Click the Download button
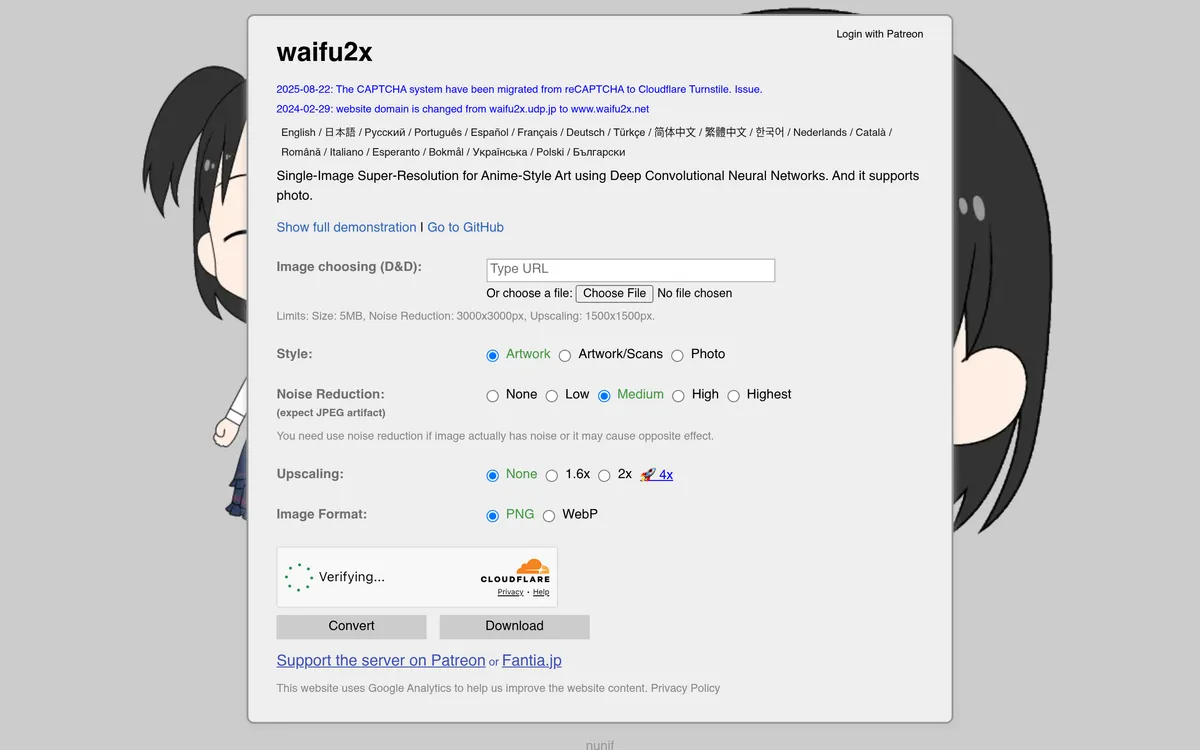 pyautogui.click(x=514, y=626)
